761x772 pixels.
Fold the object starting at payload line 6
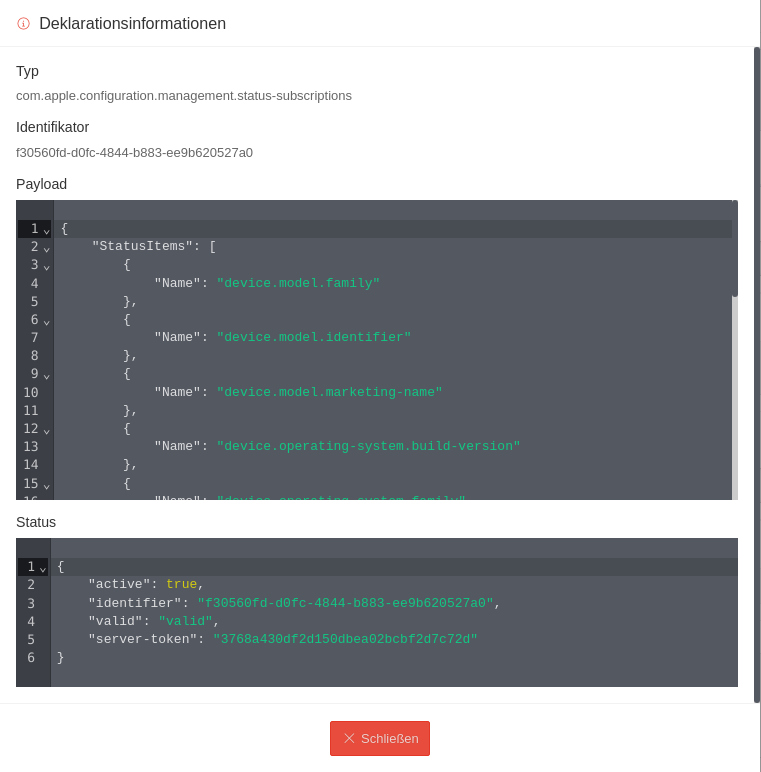click(x=46, y=320)
